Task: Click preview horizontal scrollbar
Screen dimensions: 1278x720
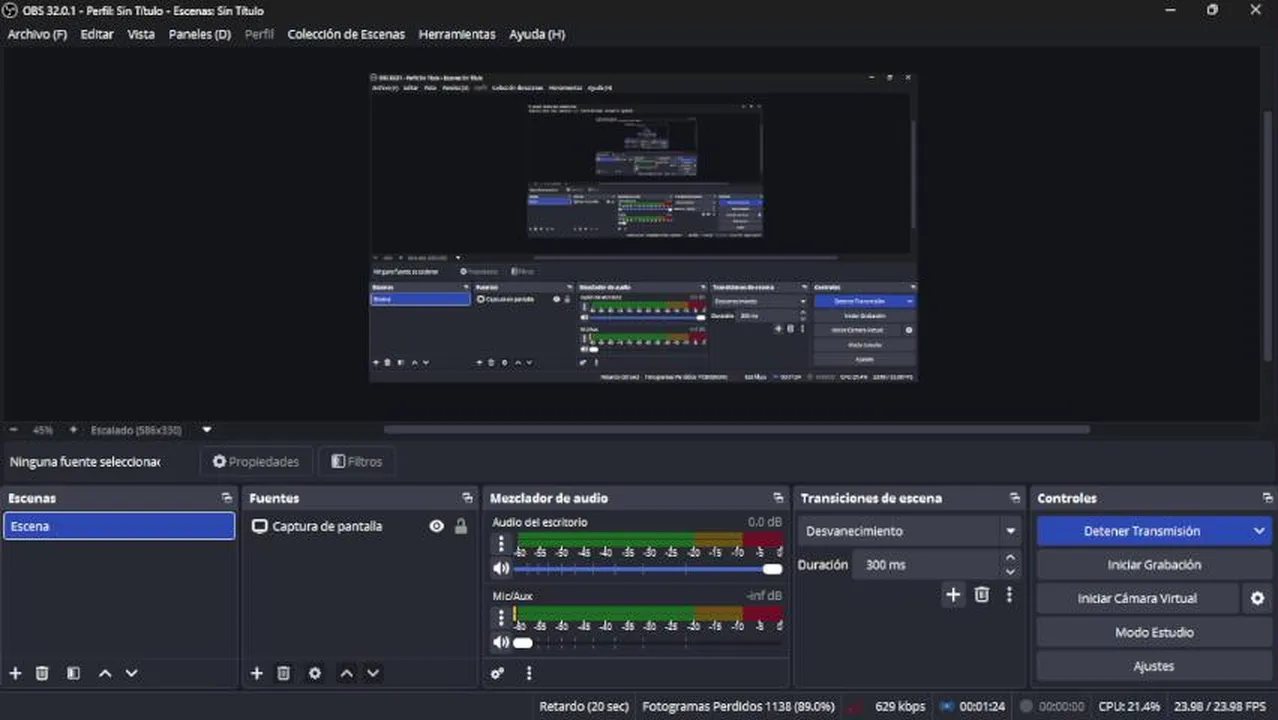Action: pyautogui.click(x=737, y=430)
